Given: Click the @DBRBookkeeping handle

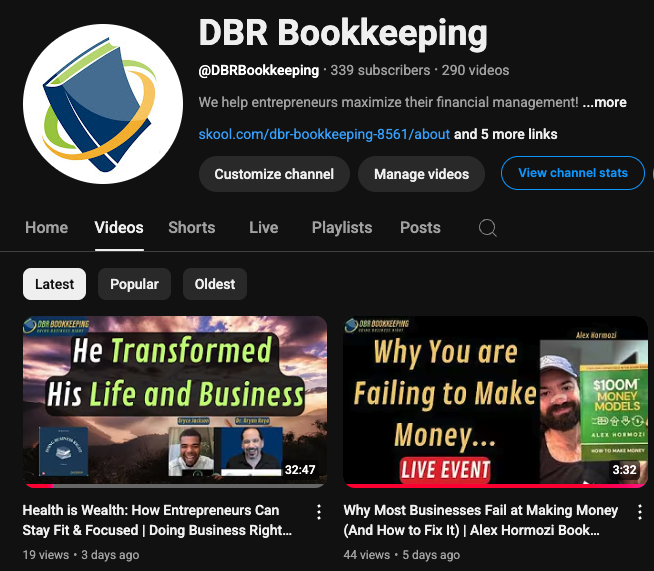Looking at the screenshot, I should [x=259, y=70].
